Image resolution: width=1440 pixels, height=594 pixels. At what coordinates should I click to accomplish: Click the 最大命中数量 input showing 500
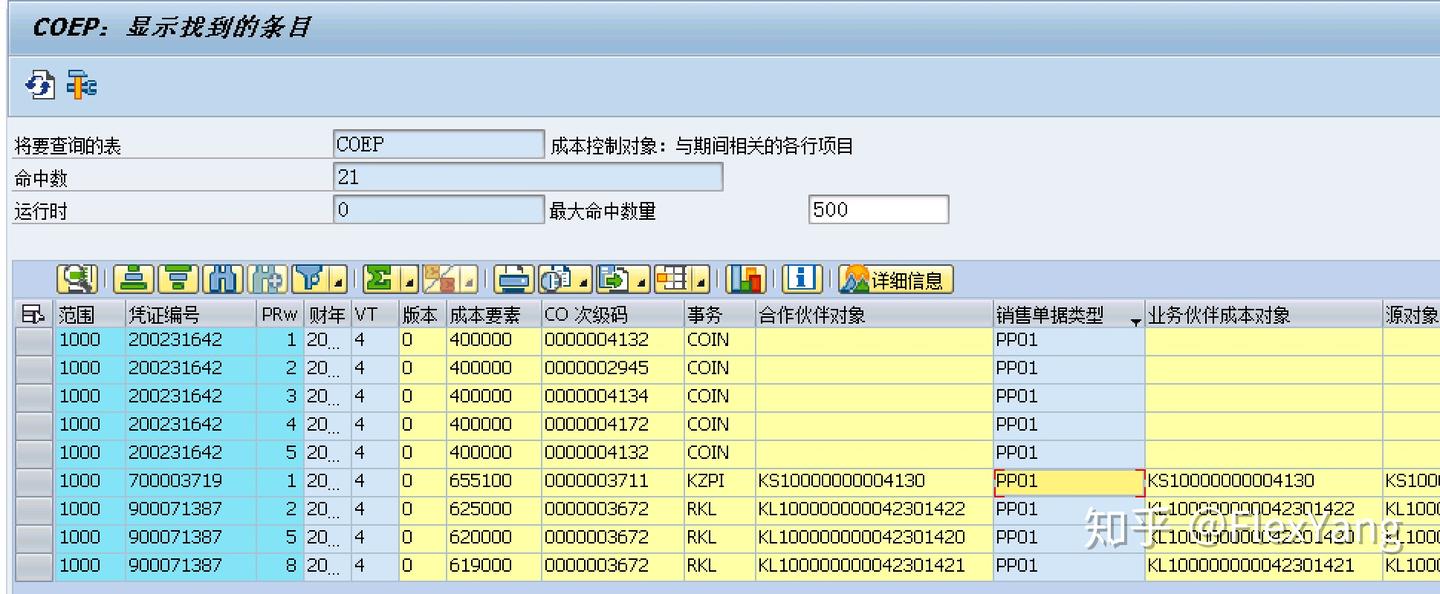click(876, 208)
